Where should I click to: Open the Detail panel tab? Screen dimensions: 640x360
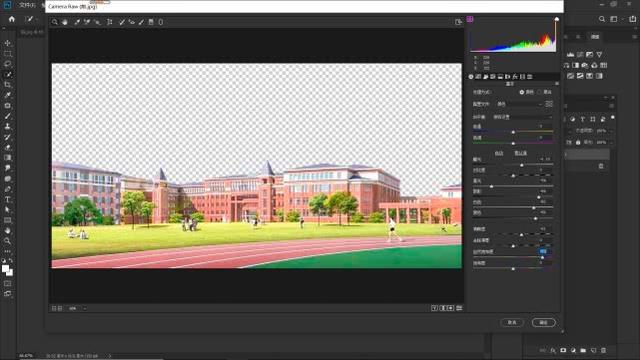coord(486,77)
